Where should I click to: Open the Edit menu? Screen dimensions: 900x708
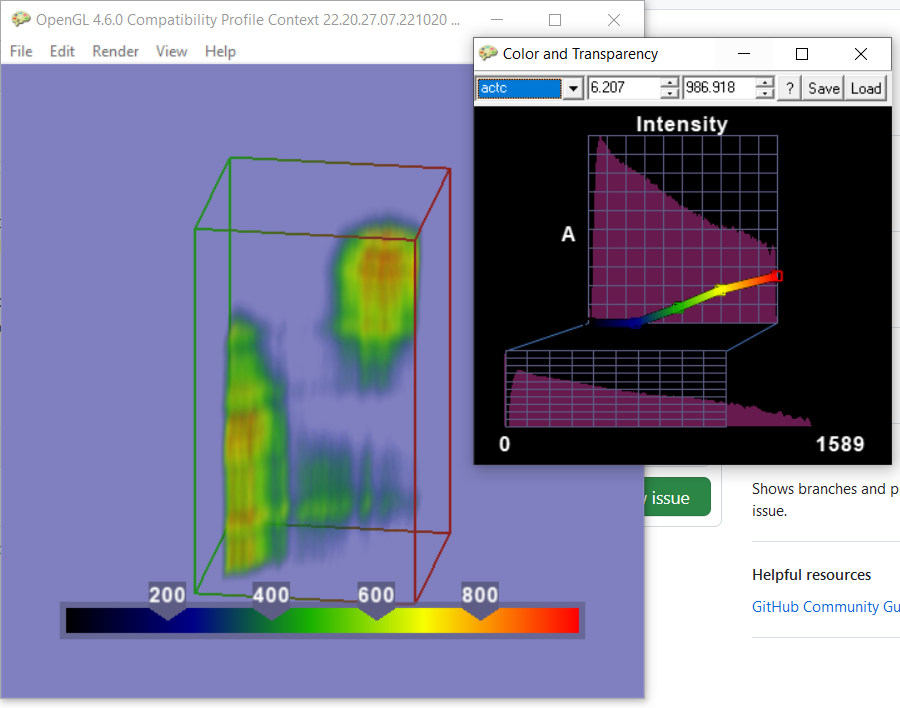pos(62,51)
